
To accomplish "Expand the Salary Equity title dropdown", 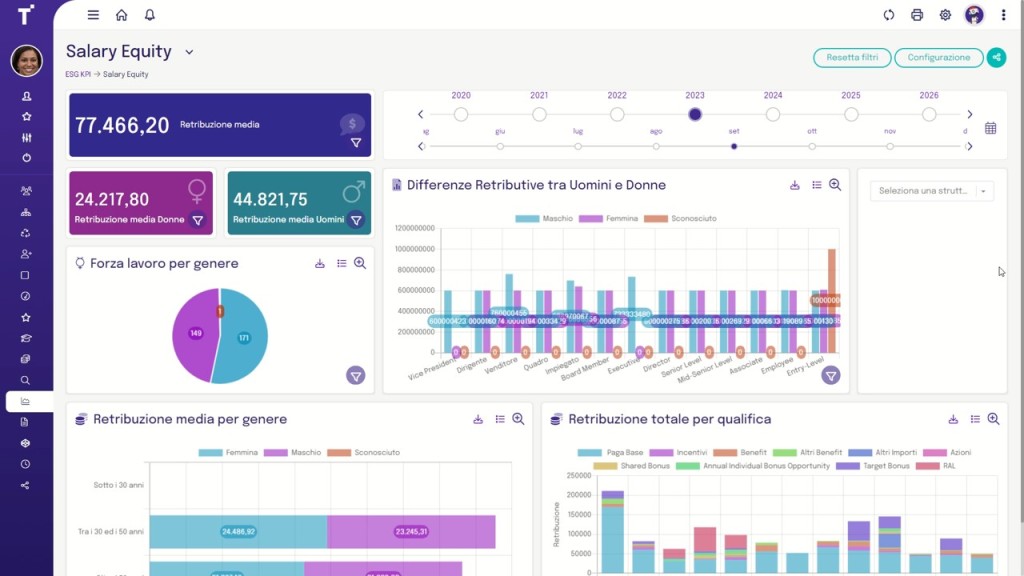I will tap(189, 52).
